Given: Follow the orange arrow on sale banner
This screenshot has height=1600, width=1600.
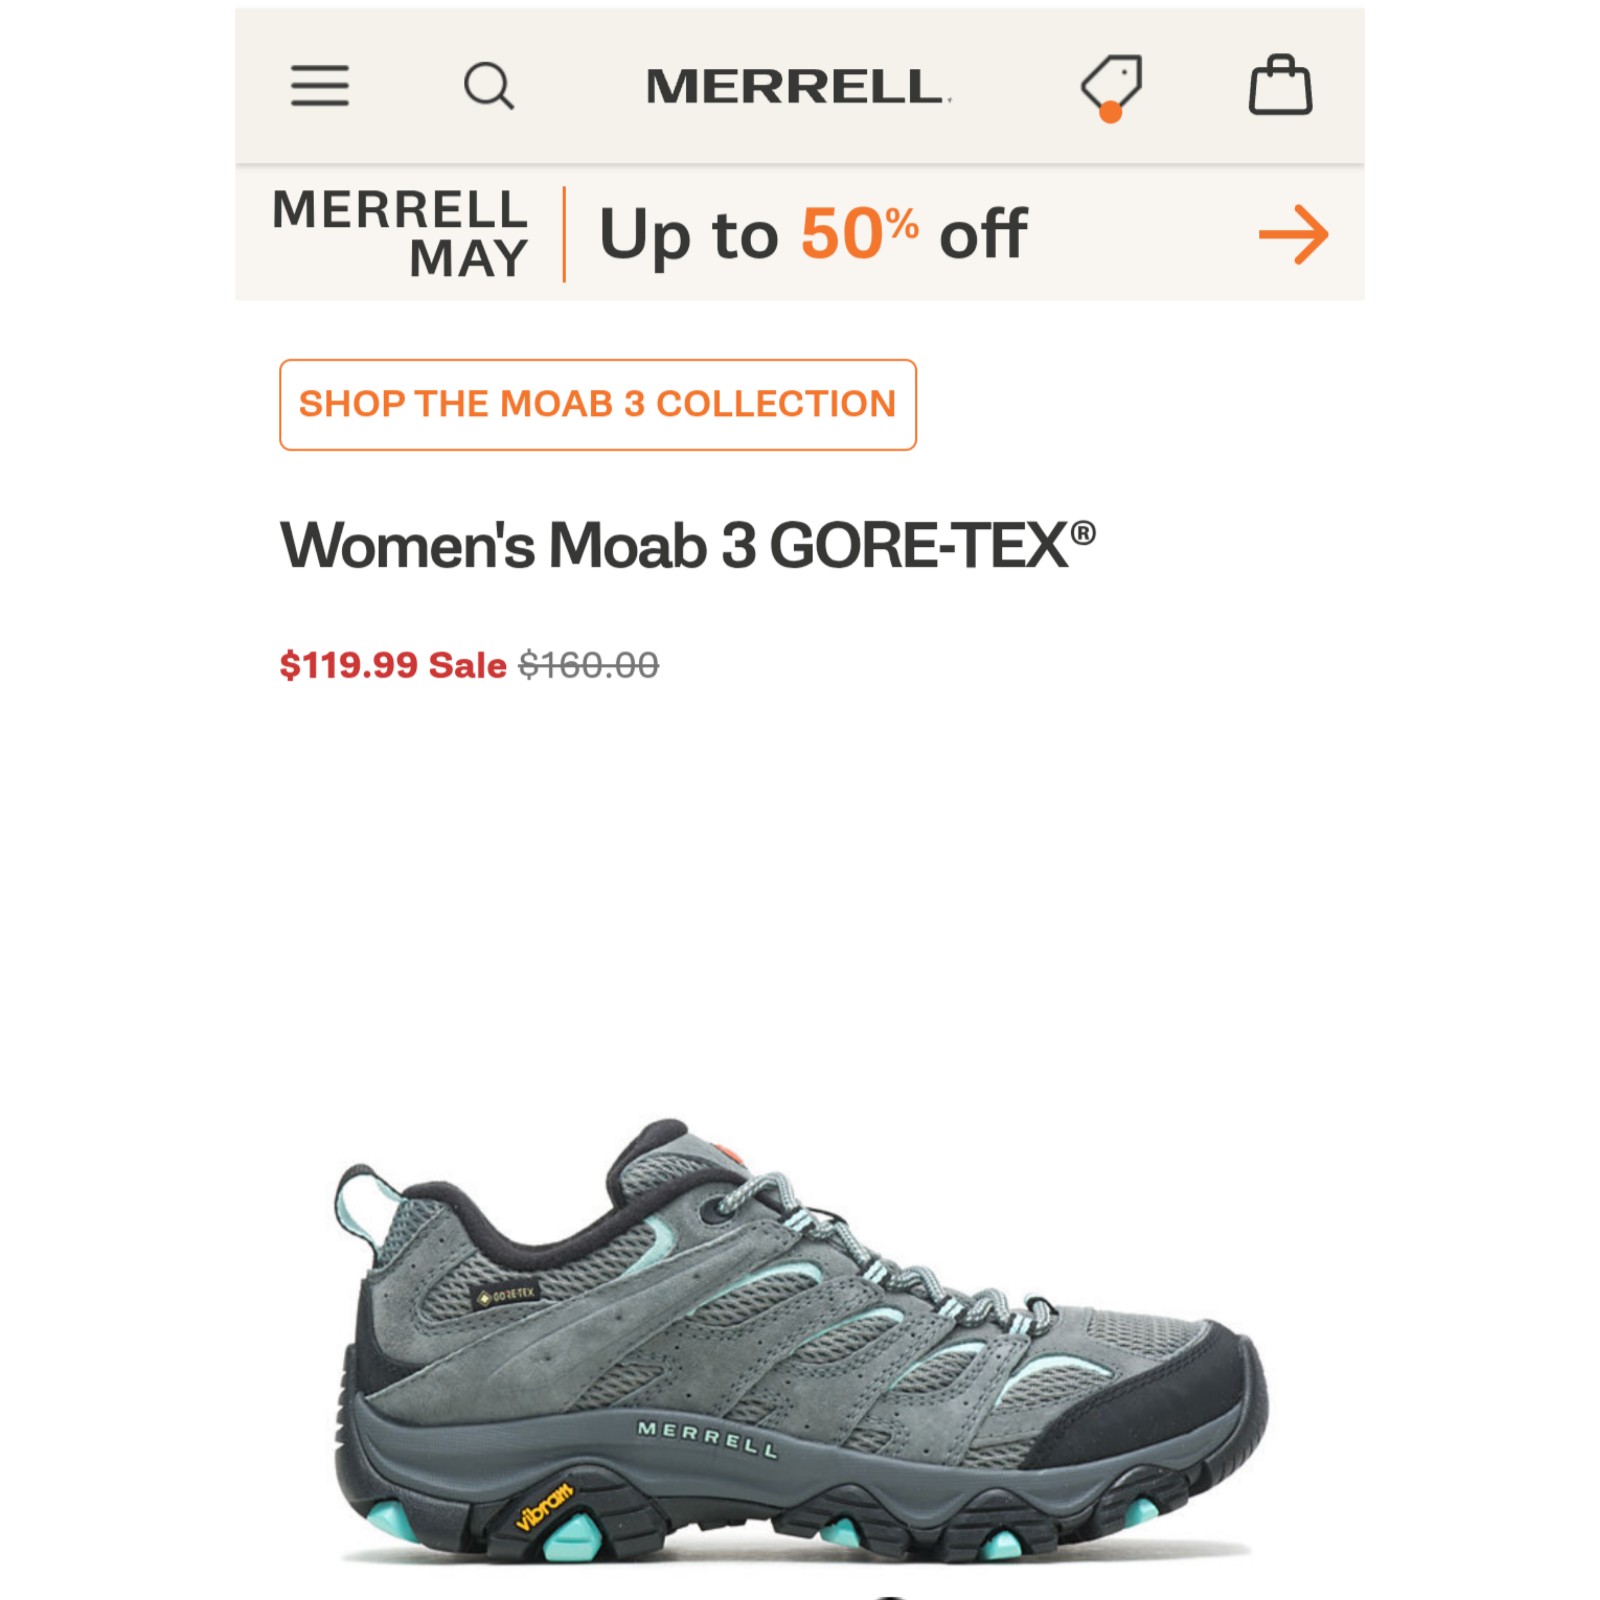Looking at the screenshot, I should click(x=1293, y=235).
